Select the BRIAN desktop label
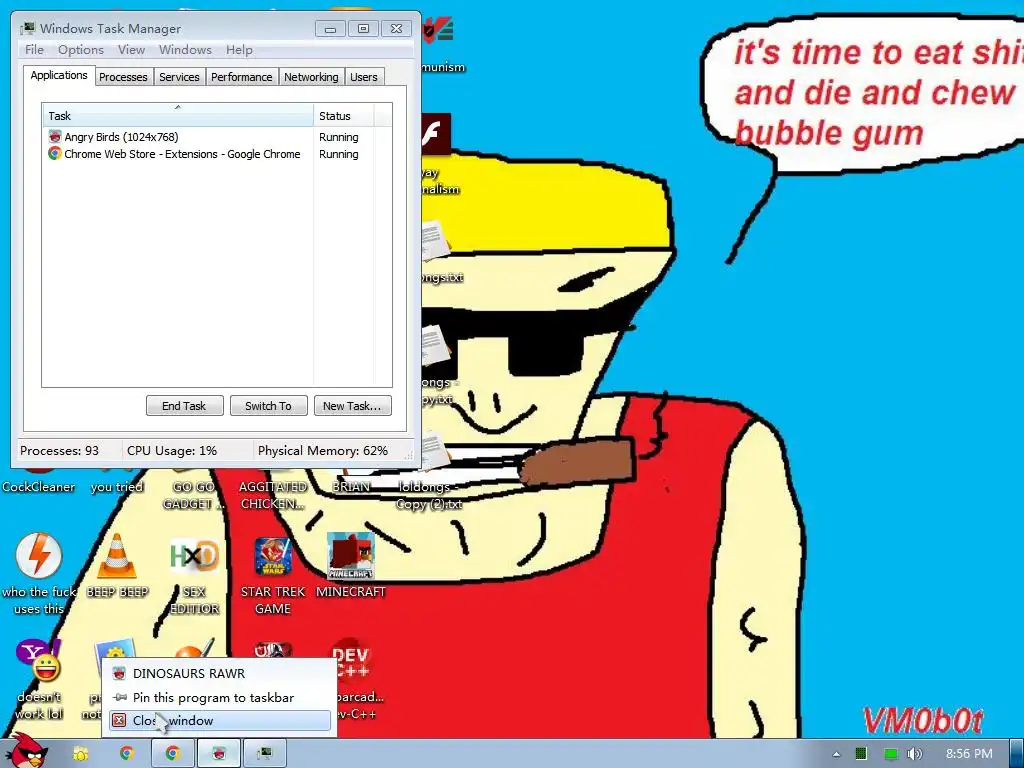Screen dimensions: 1024x768 click(351, 487)
